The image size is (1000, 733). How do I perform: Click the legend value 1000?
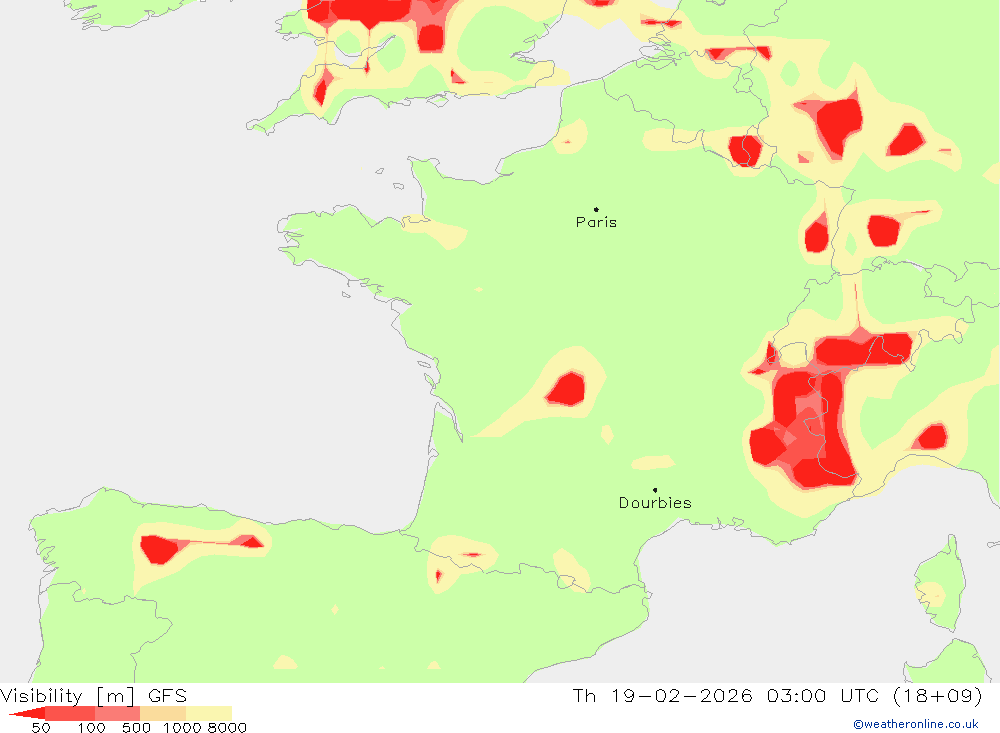[182, 728]
